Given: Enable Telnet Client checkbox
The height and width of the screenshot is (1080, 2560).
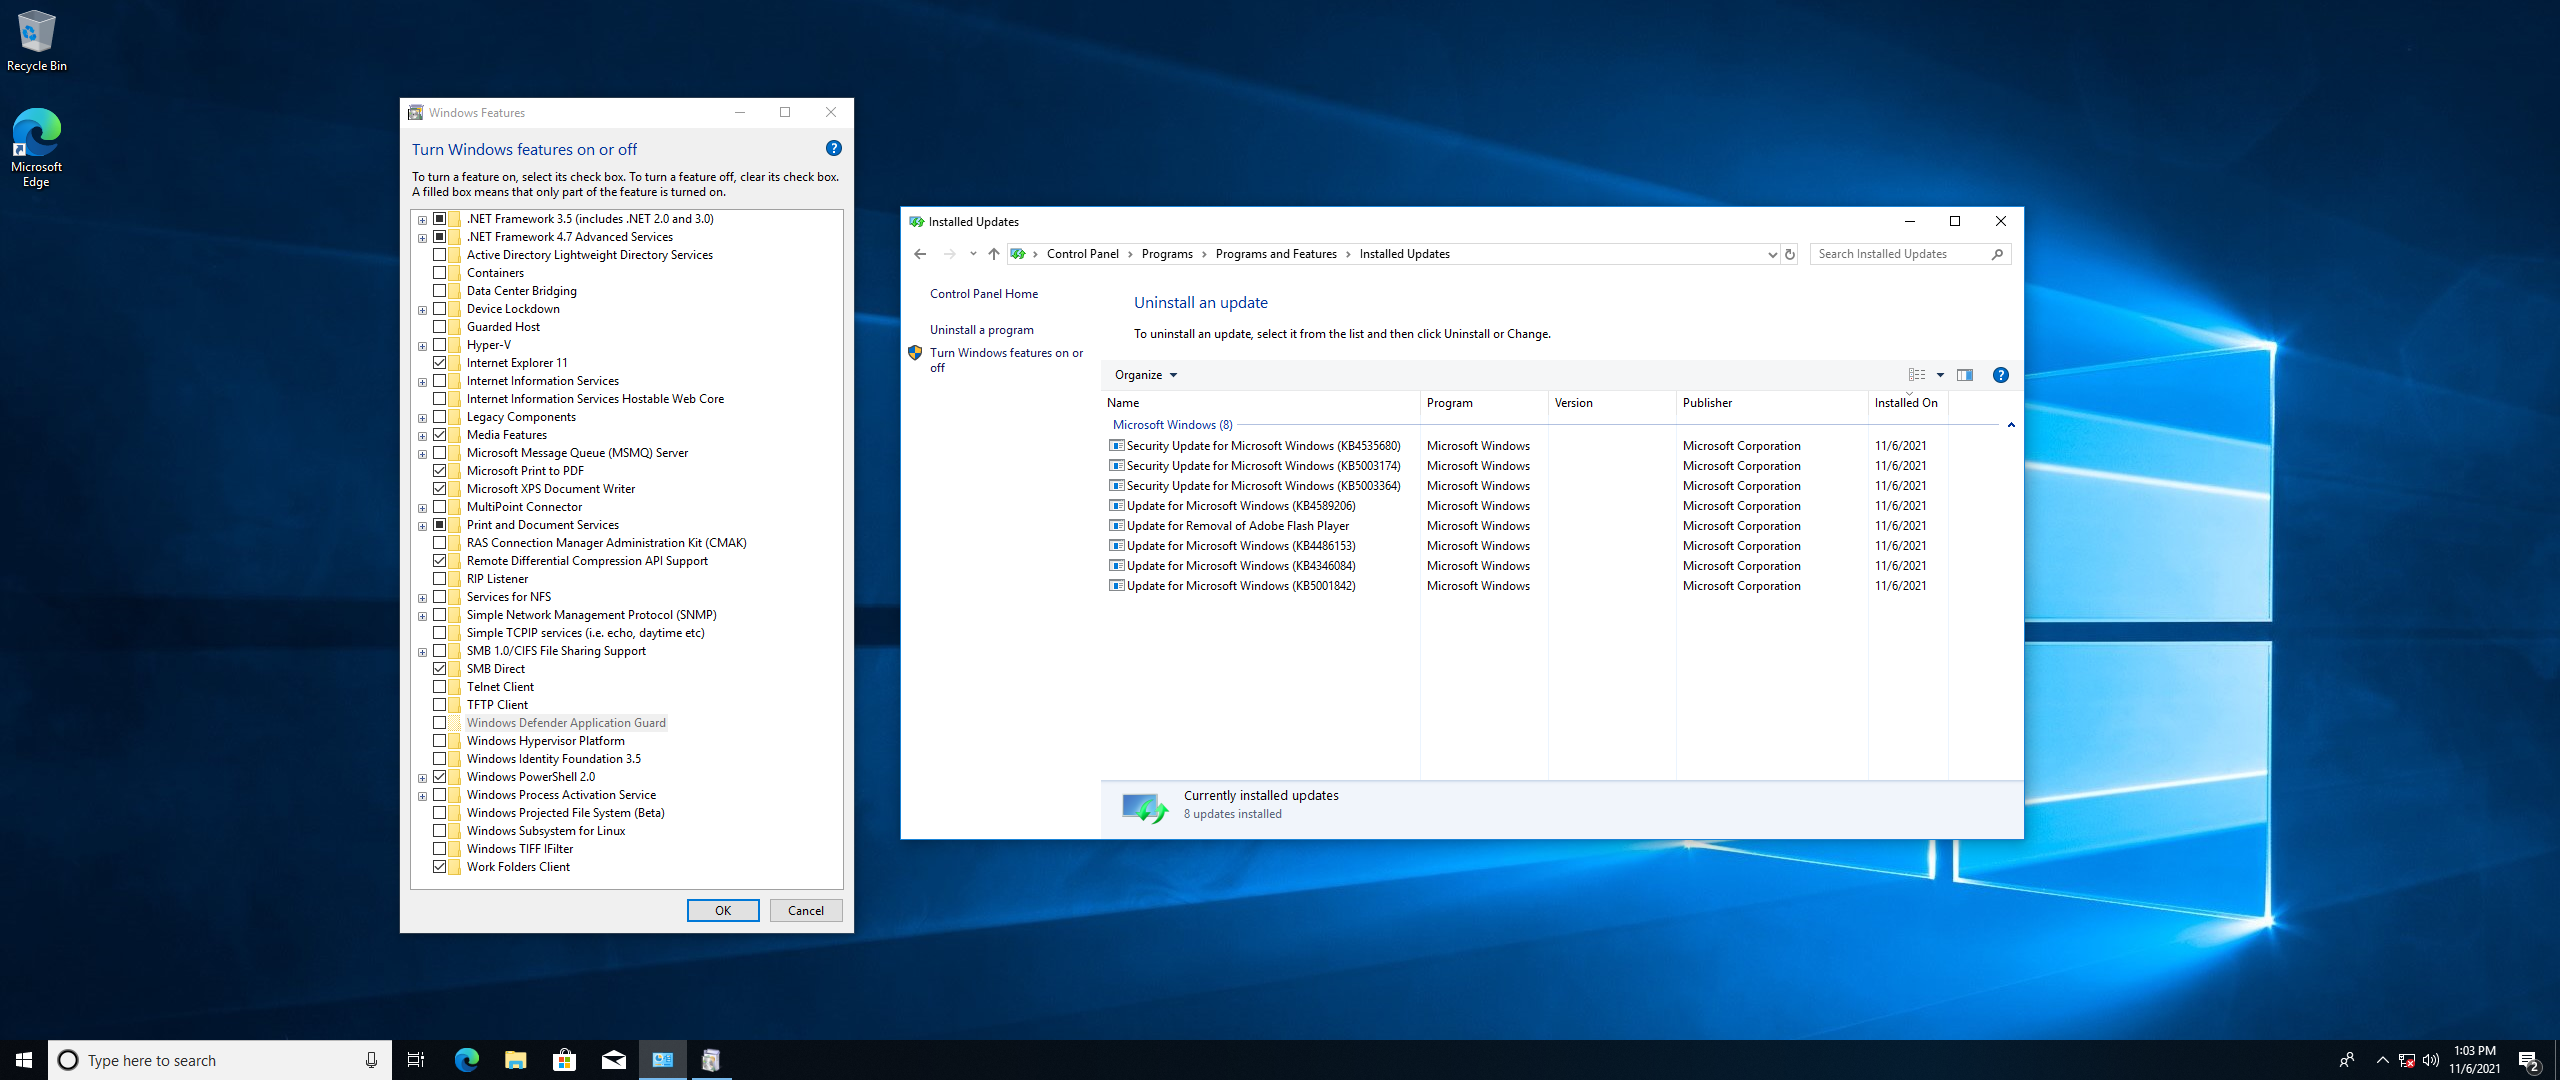Looking at the screenshot, I should 439,687.
